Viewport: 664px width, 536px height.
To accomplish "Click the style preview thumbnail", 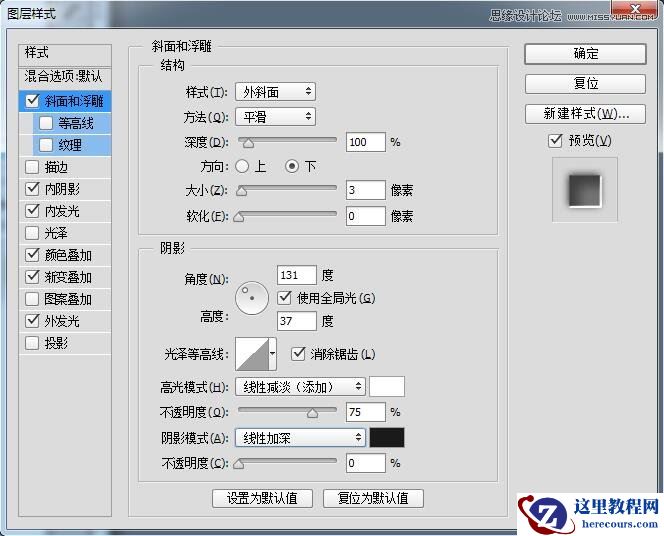I will coord(585,190).
